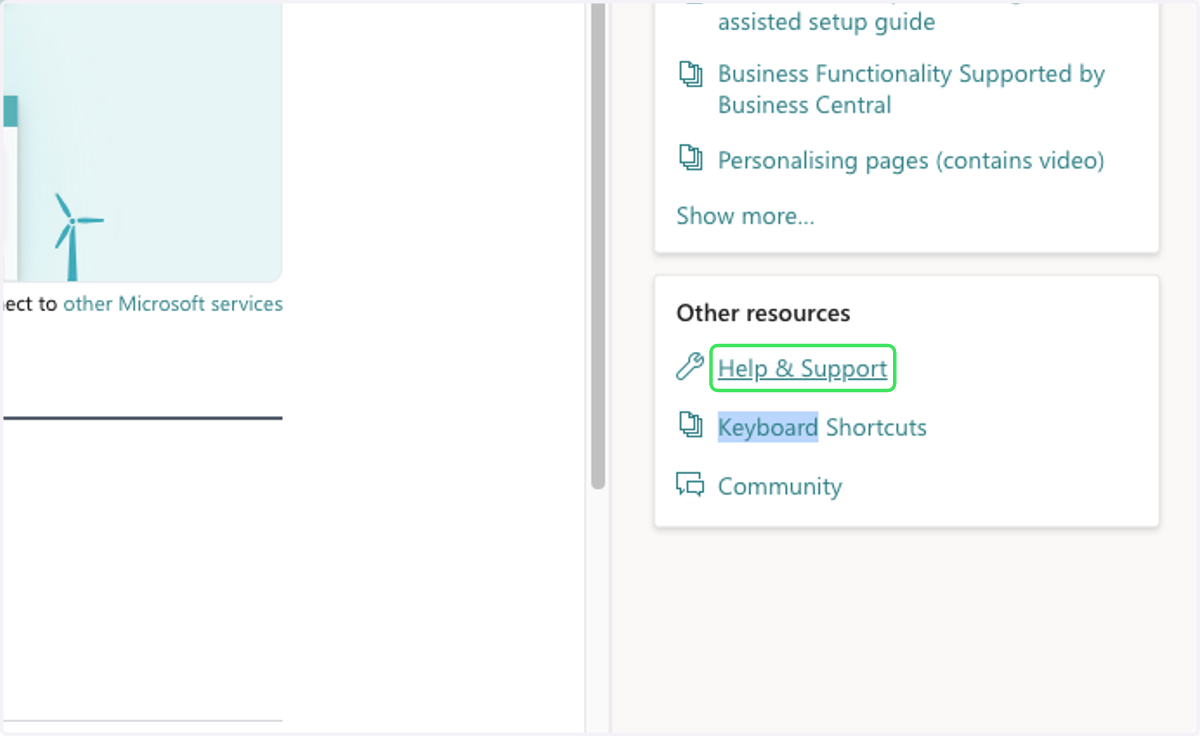1200x736 pixels.
Task: Follow the other Microsoft services link
Action: click(x=173, y=304)
